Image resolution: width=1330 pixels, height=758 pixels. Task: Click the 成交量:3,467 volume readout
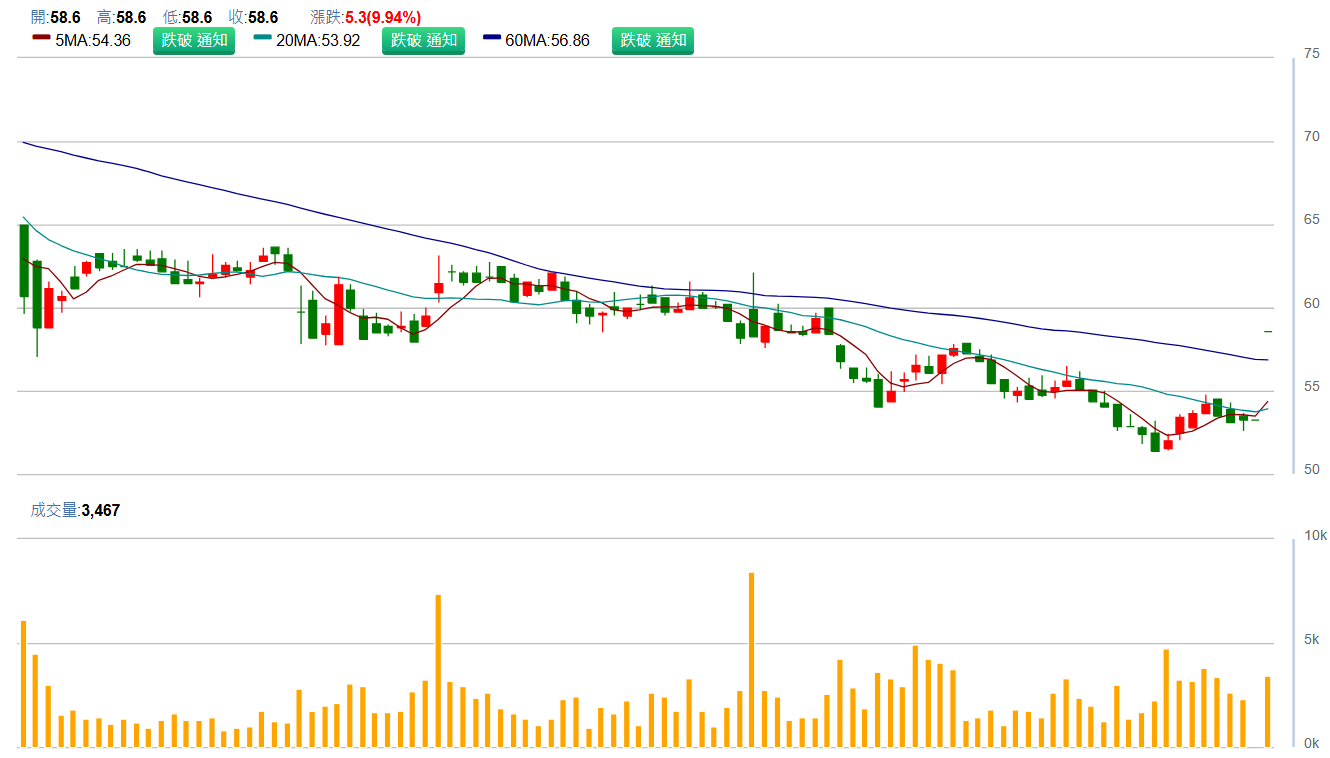(75, 510)
